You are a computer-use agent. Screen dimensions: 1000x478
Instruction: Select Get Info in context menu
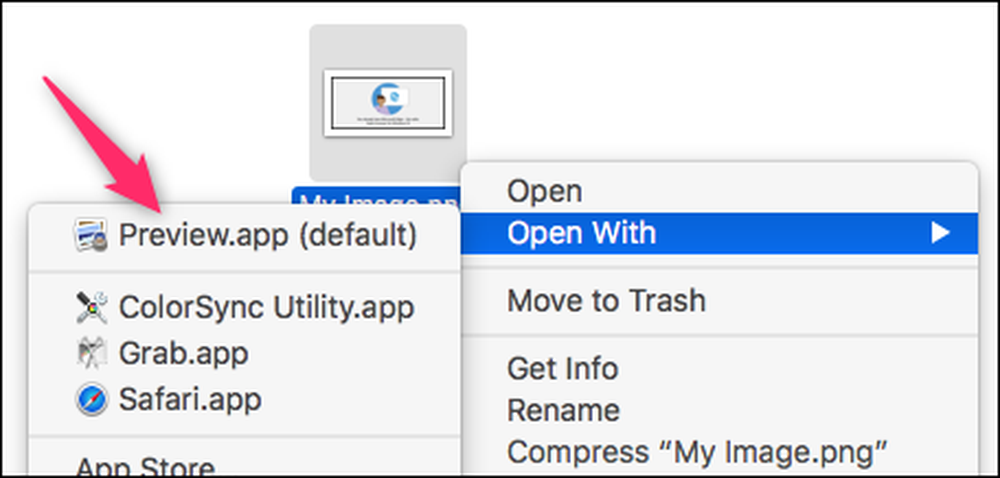click(x=562, y=368)
